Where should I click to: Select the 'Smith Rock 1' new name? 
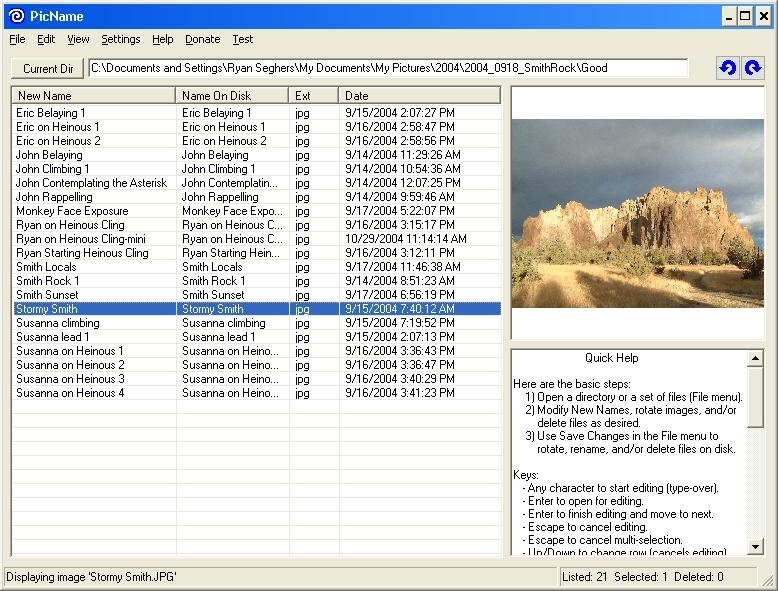coord(48,280)
